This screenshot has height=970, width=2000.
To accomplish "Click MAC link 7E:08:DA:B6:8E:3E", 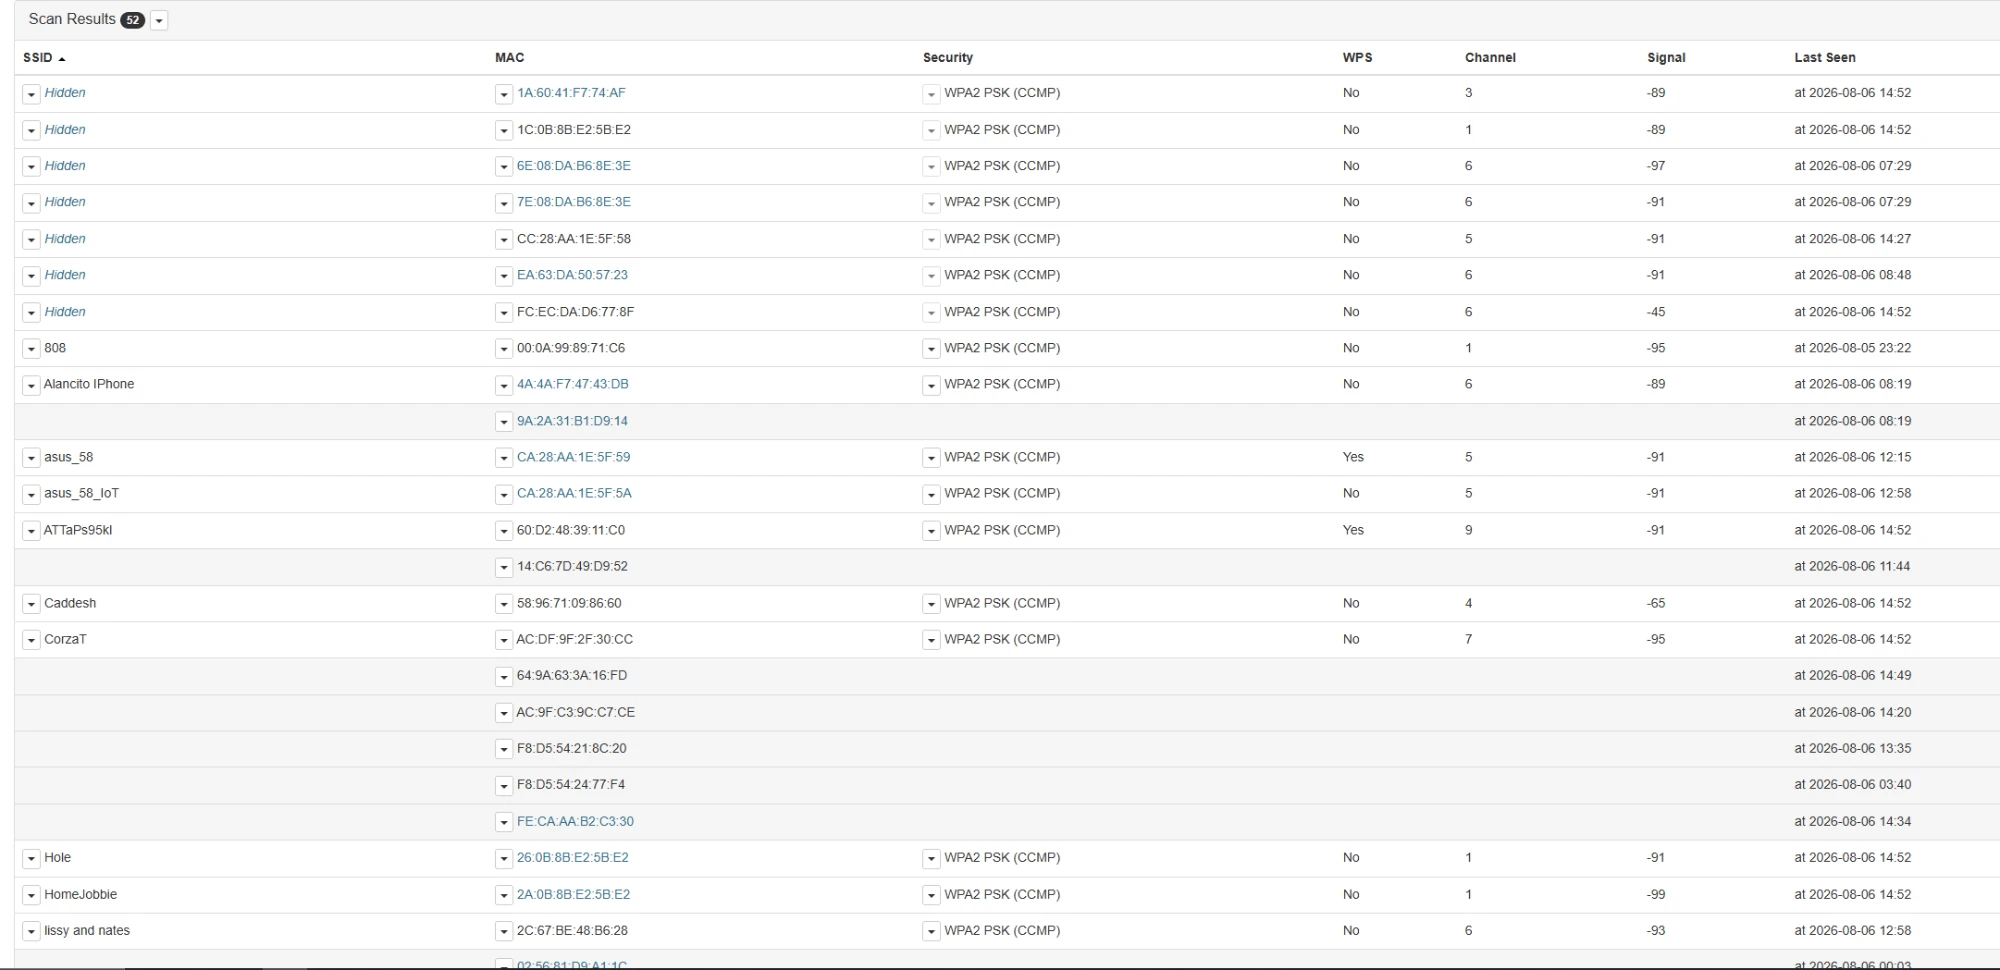I will point(574,202).
